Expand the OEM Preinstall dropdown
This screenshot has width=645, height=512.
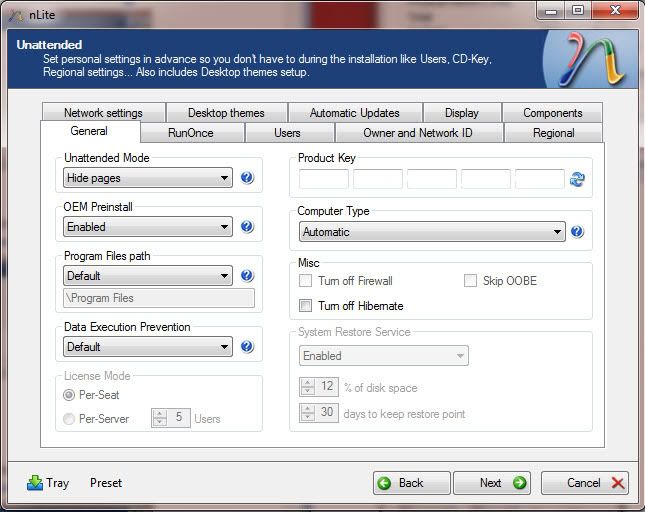point(148,227)
